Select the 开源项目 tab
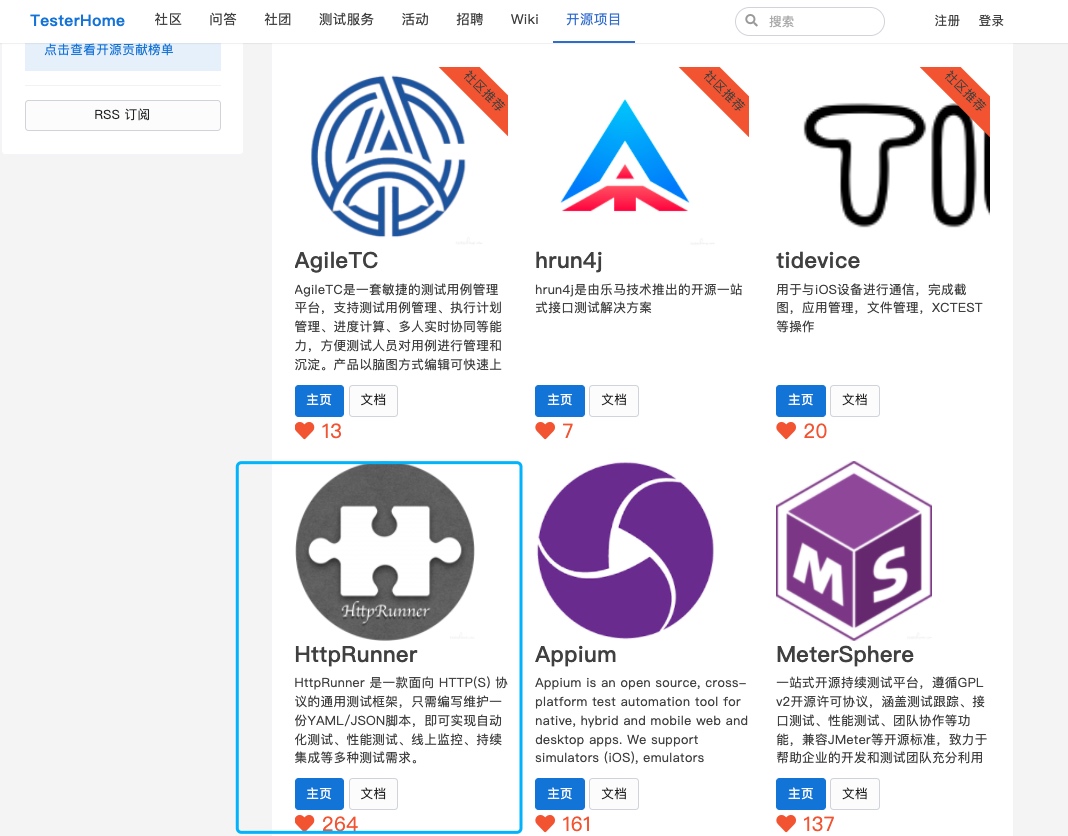 [x=594, y=20]
